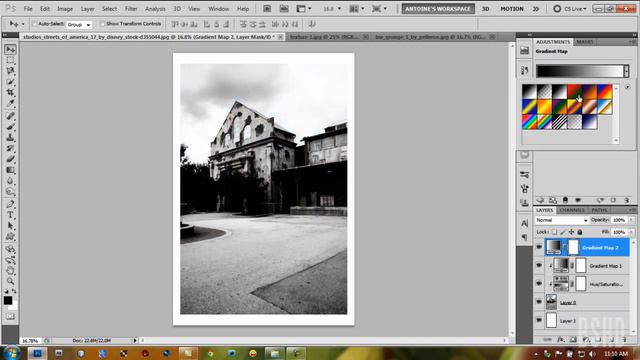
Task: Click the Gradient Map 2 layer mask thumbnail
Action: tap(573, 247)
